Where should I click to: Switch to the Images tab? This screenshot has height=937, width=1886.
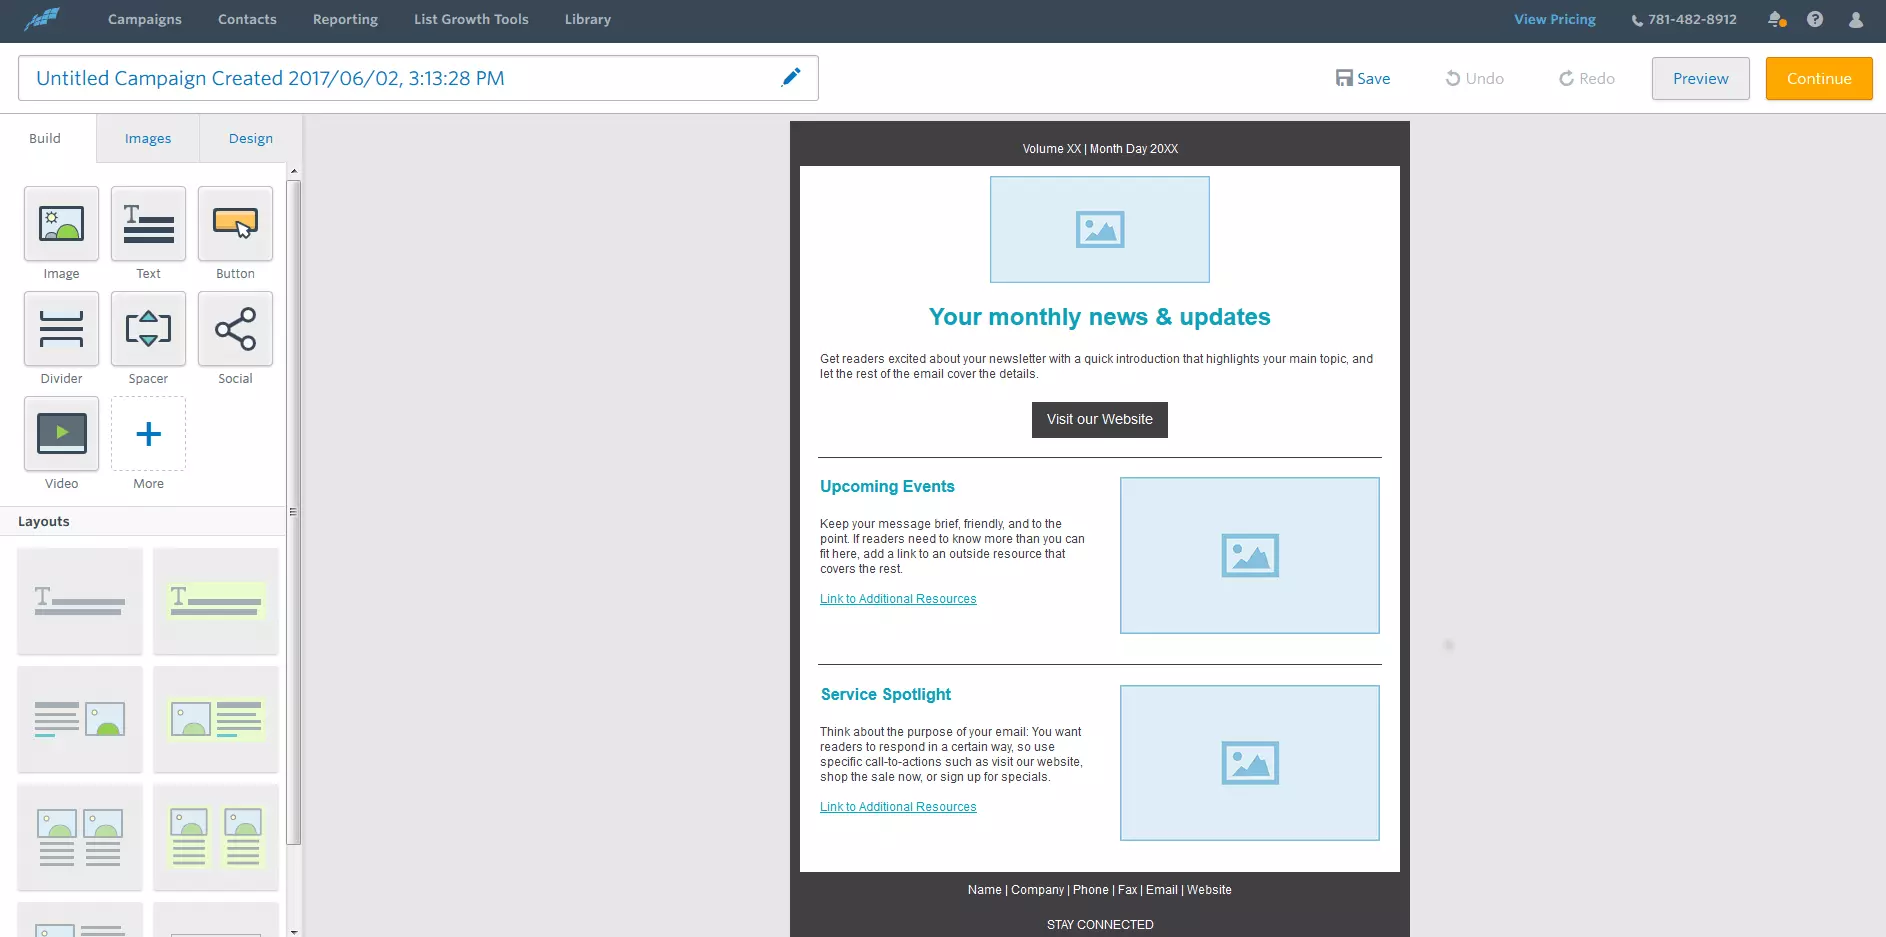click(x=148, y=138)
